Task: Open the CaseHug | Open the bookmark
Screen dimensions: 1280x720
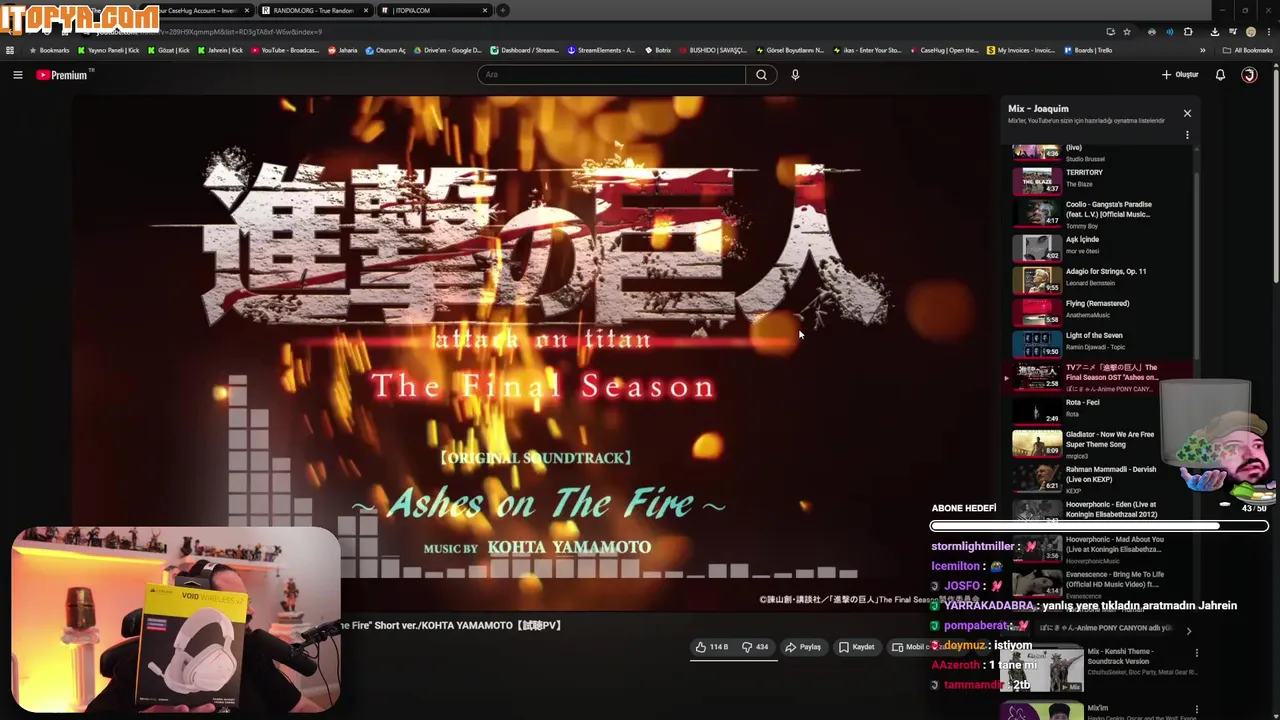Action: [944, 50]
